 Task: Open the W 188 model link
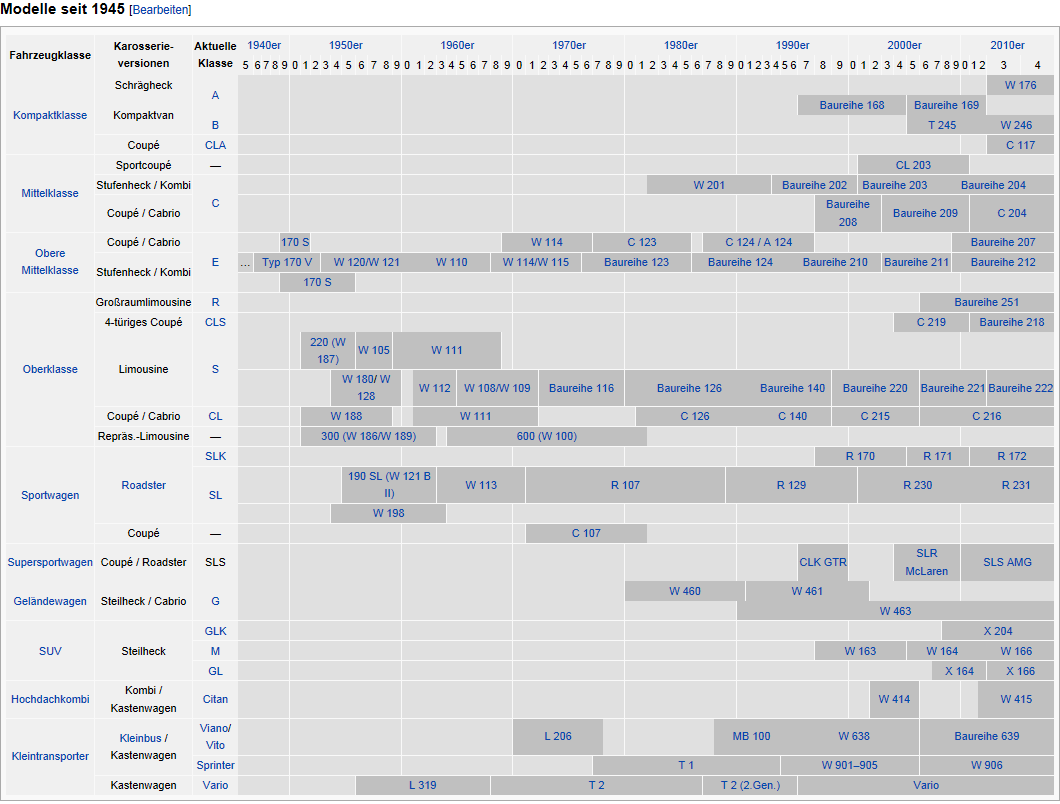click(x=346, y=417)
